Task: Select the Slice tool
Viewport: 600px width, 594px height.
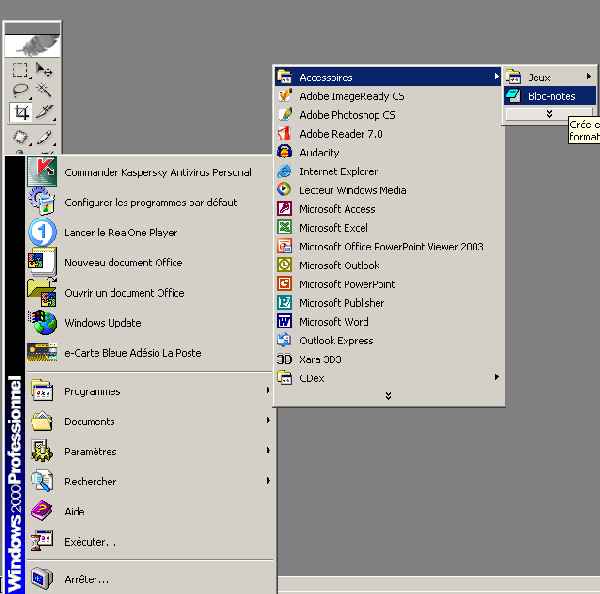Action: pyautogui.click(x=45, y=113)
